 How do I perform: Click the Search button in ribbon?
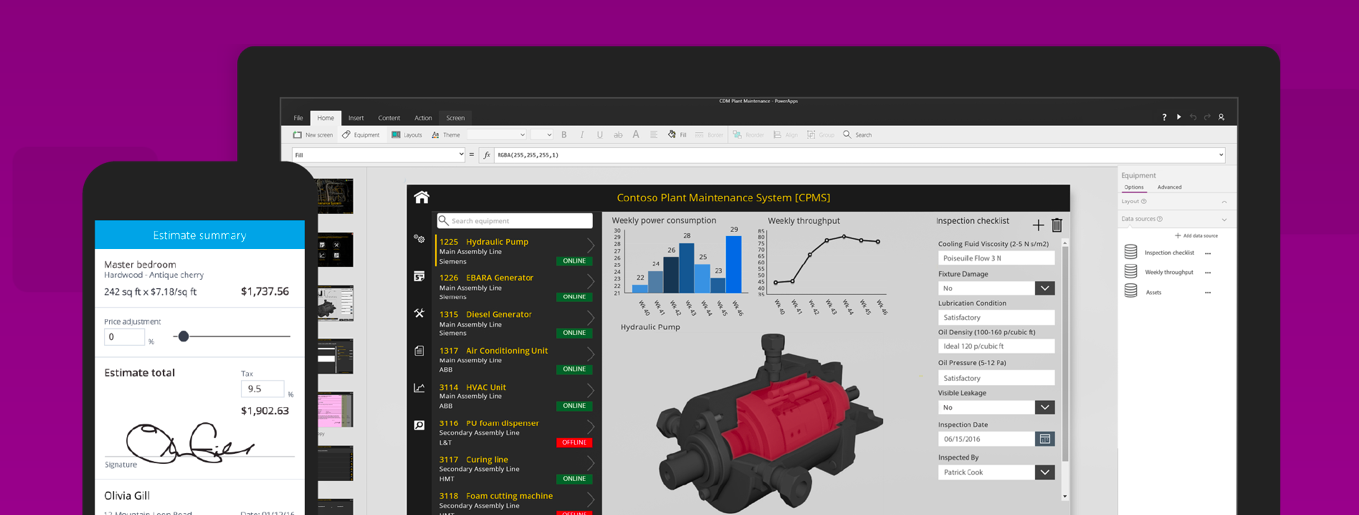coord(857,134)
